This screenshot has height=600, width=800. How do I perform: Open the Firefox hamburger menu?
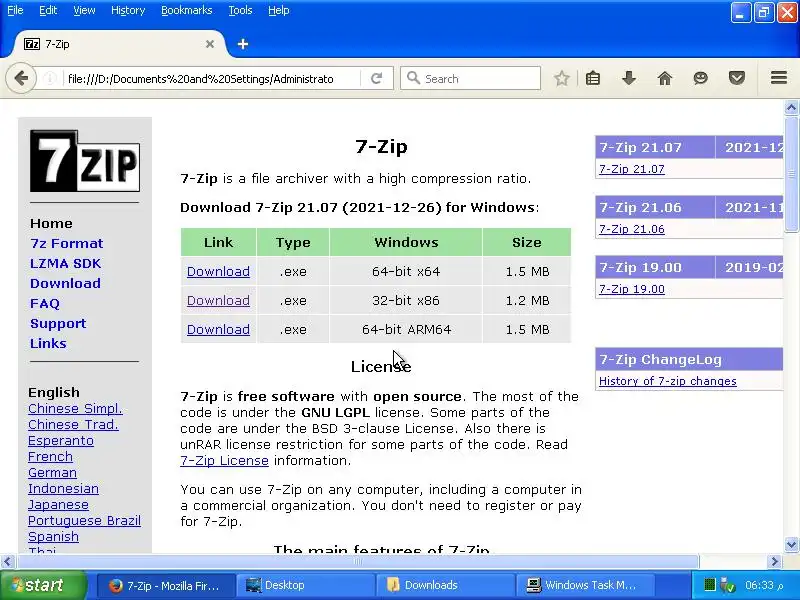(x=779, y=78)
